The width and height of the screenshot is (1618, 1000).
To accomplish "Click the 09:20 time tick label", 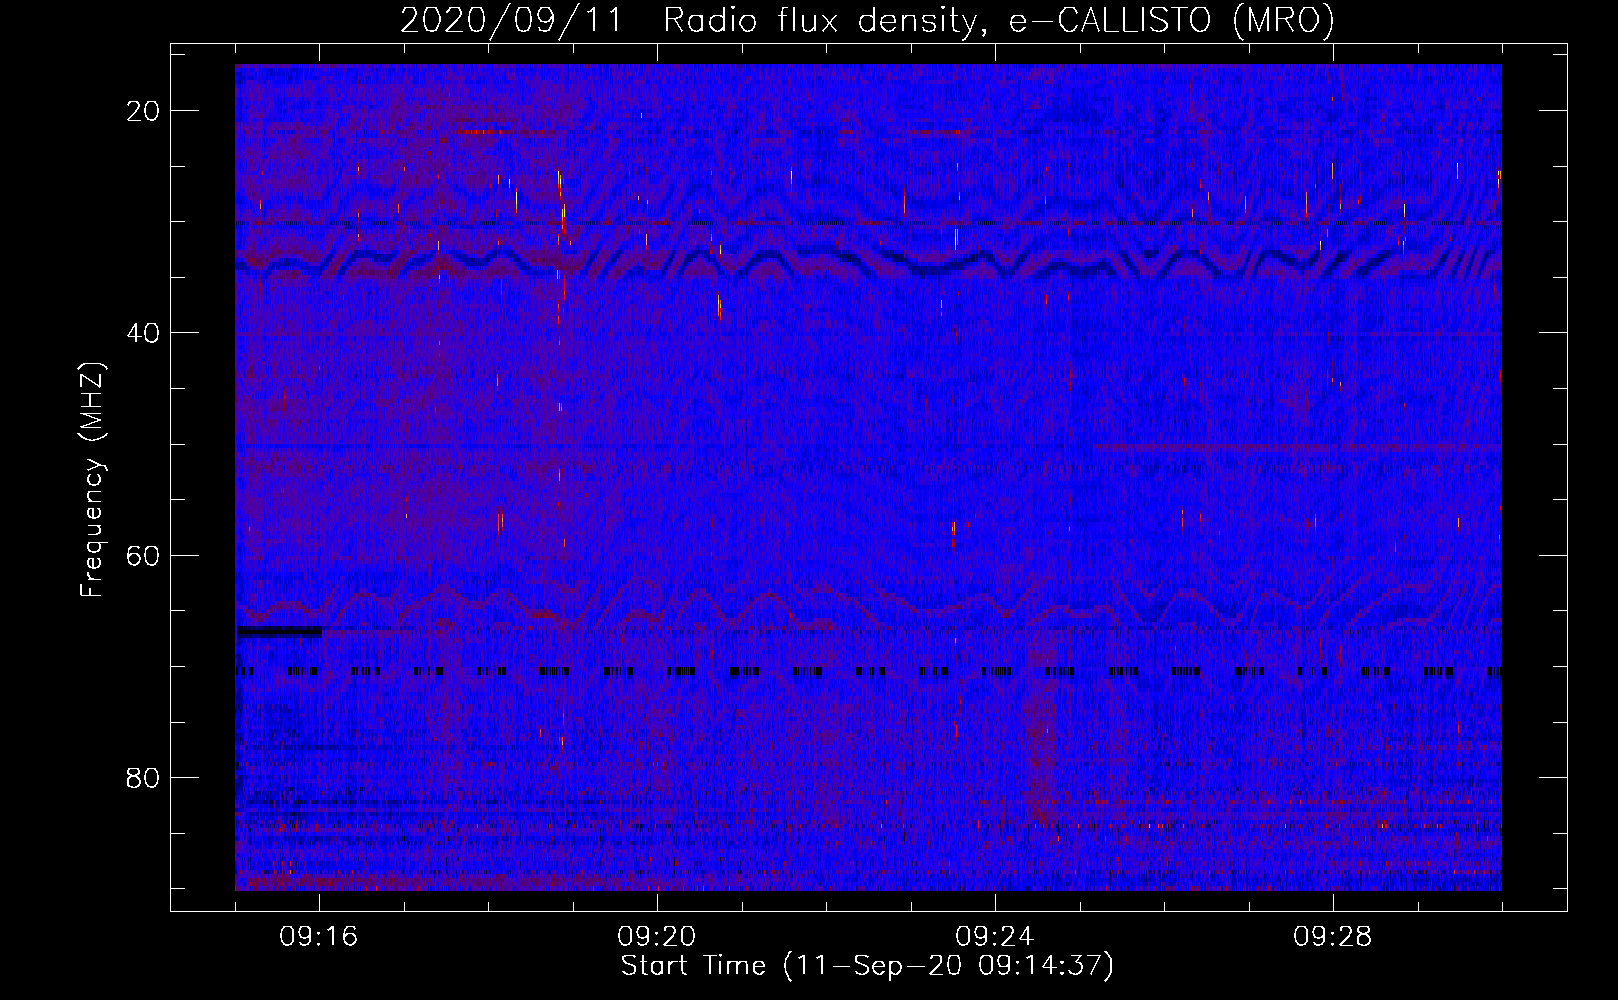I will 657,937.
